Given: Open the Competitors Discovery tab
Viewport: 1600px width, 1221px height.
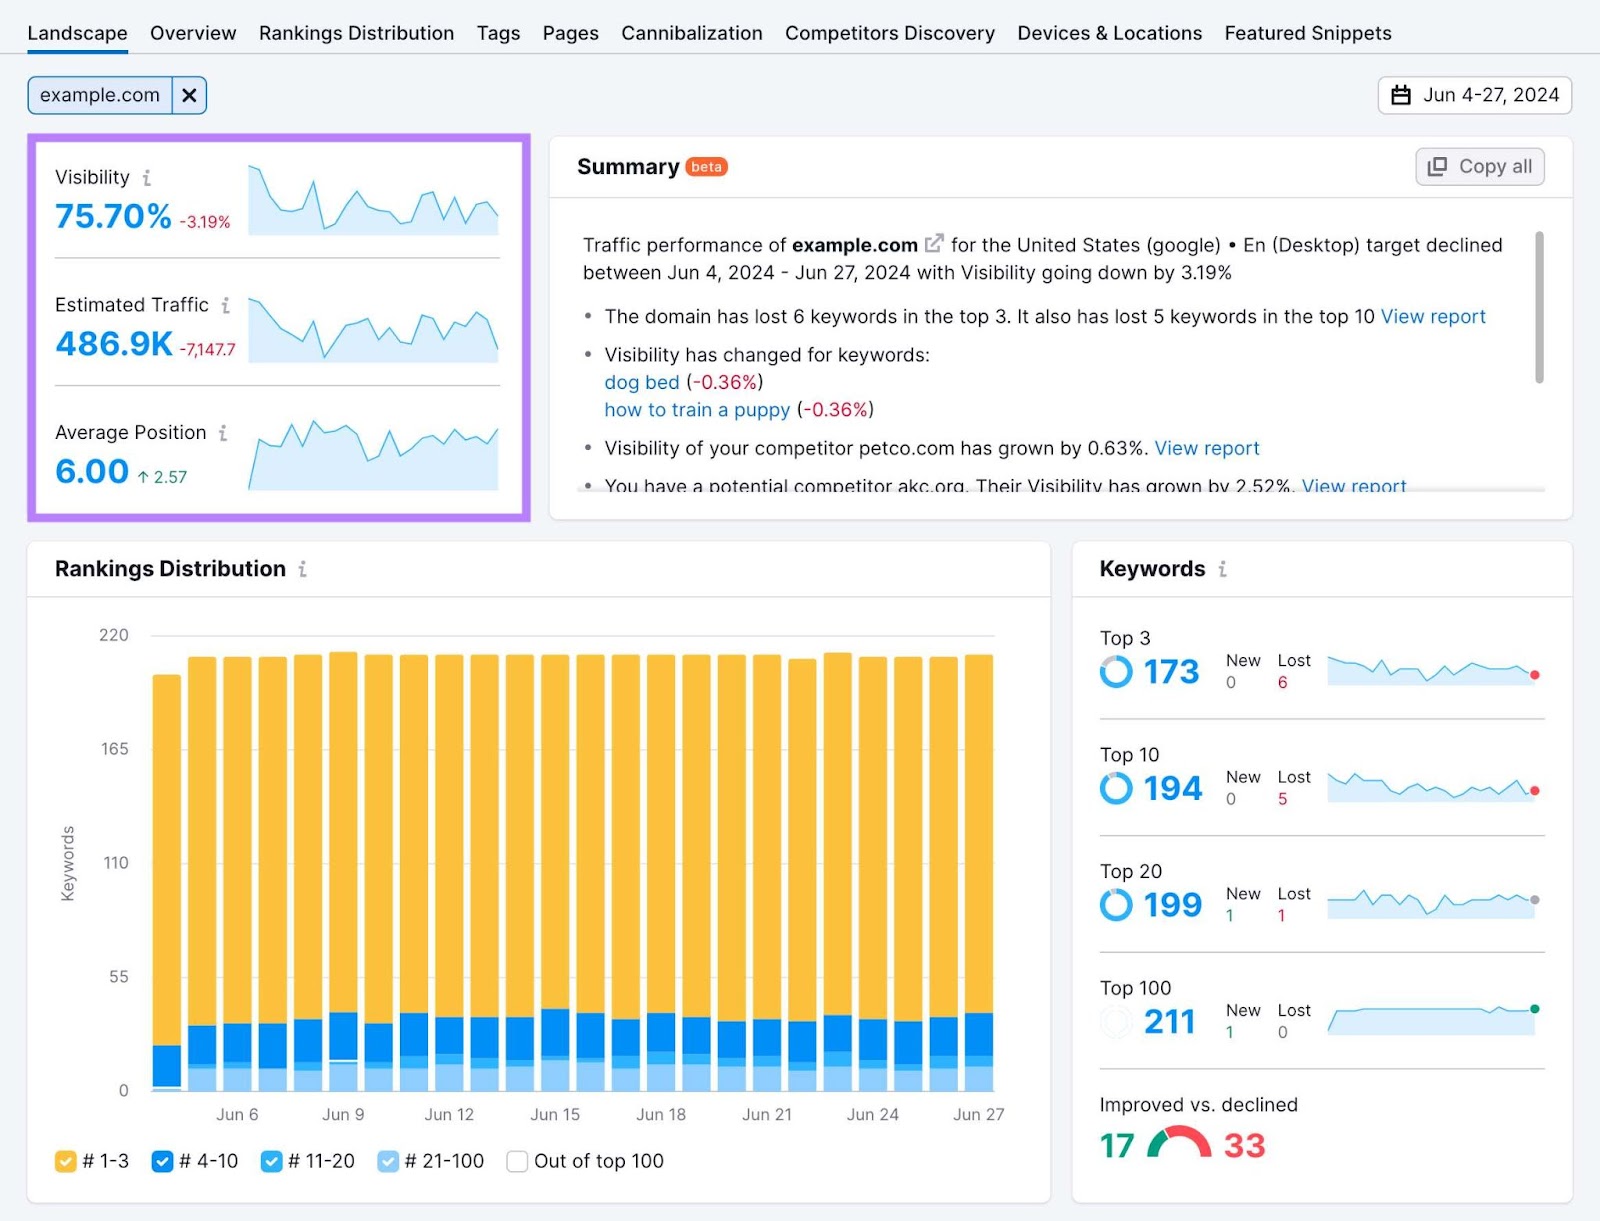Looking at the screenshot, I should coord(889,32).
